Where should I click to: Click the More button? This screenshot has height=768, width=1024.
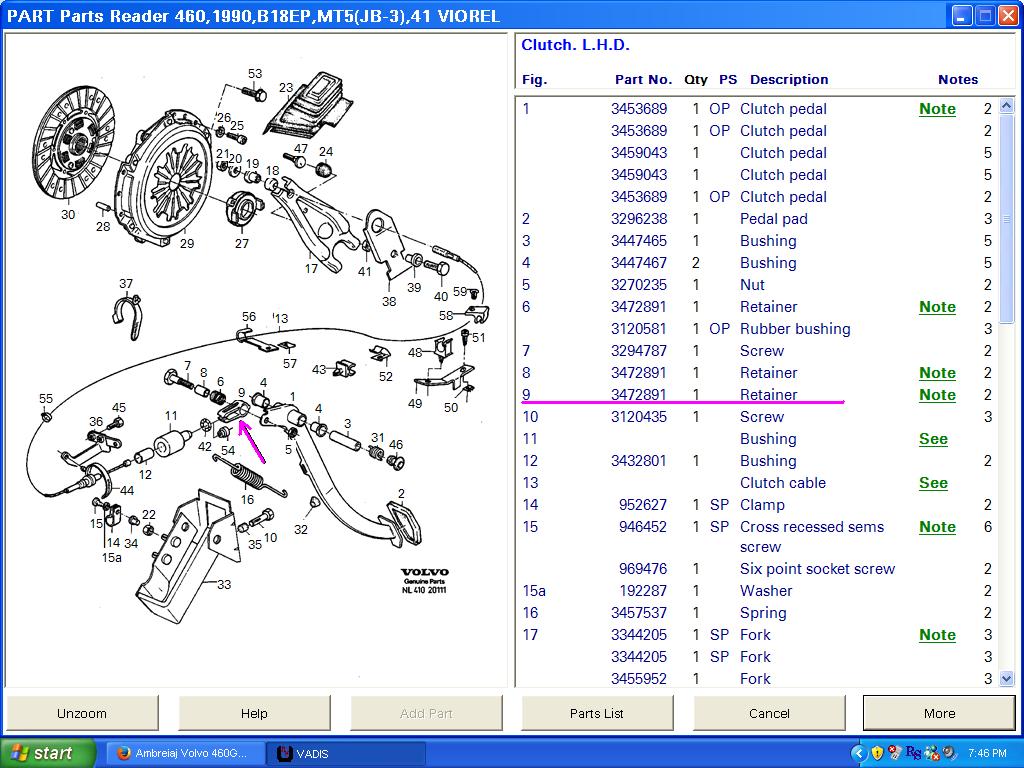939,712
